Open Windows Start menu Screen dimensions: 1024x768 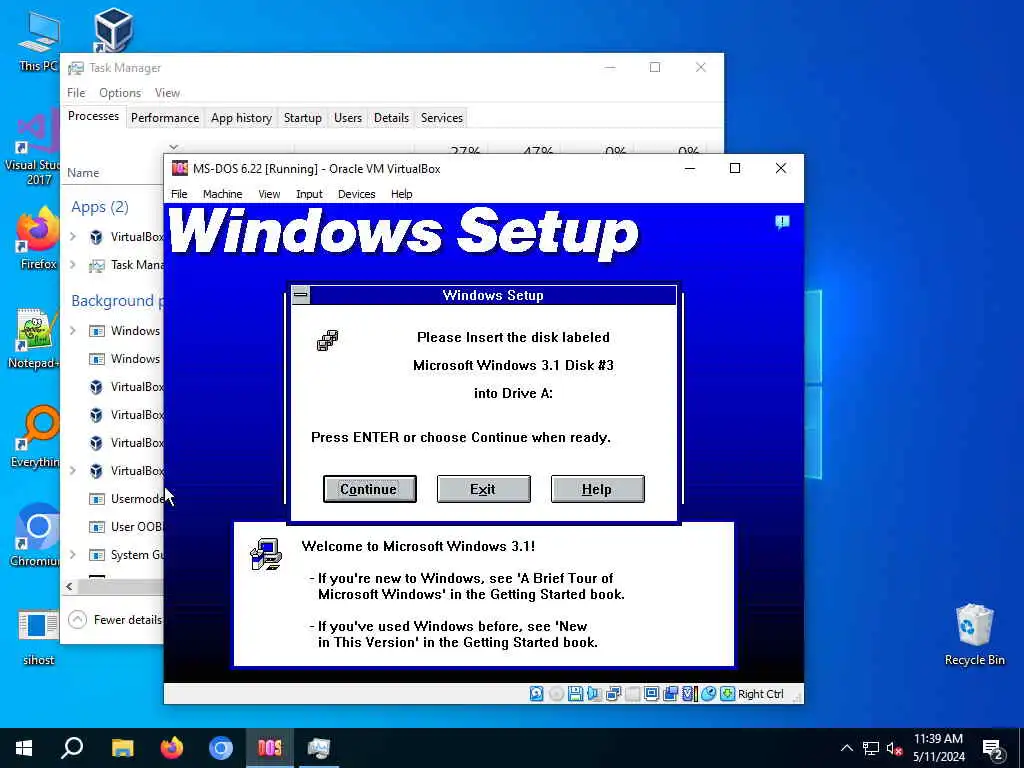(24, 748)
